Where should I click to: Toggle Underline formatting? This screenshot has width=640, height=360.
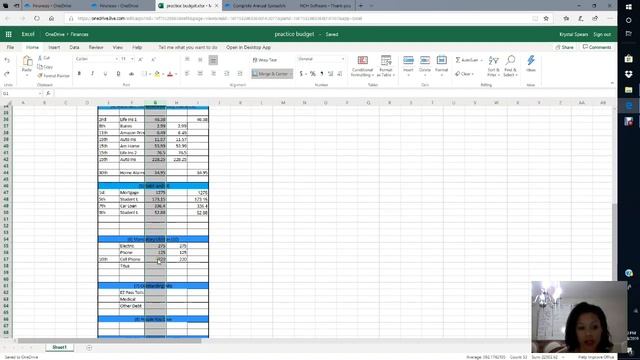pos(105,74)
